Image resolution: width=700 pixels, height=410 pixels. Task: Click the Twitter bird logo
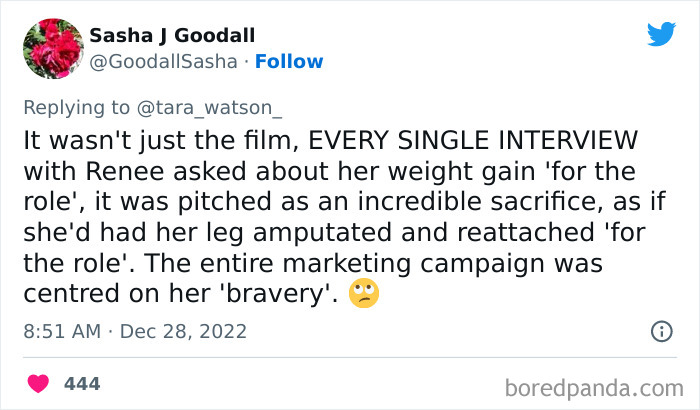coord(661,34)
